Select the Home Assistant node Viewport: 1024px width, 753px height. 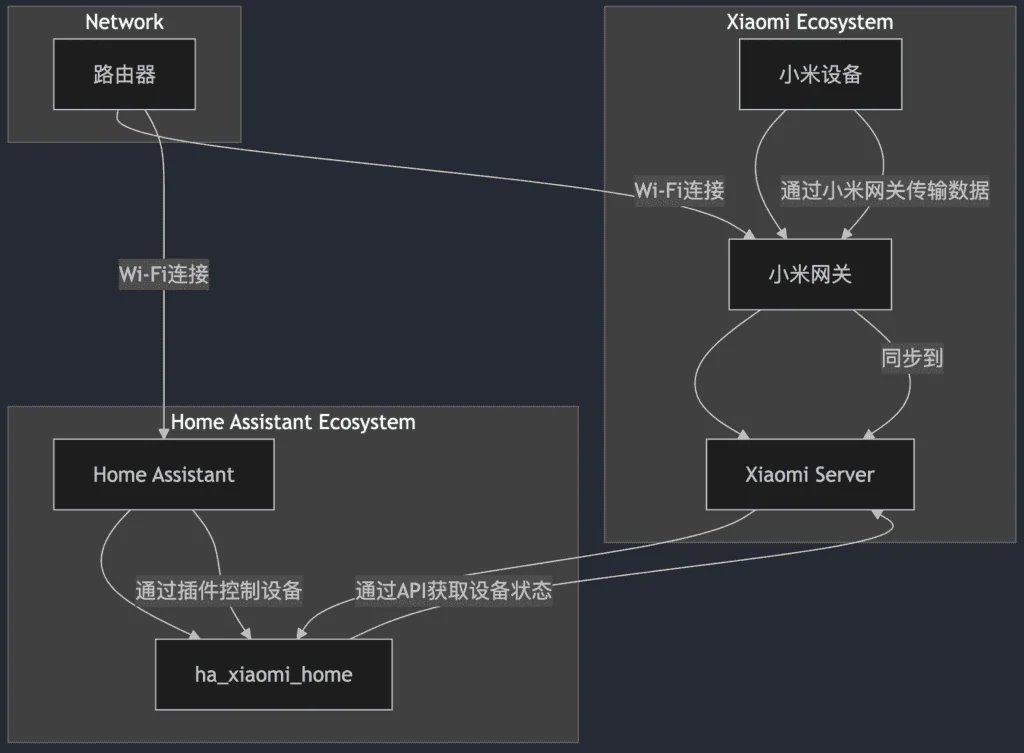click(164, 474)
